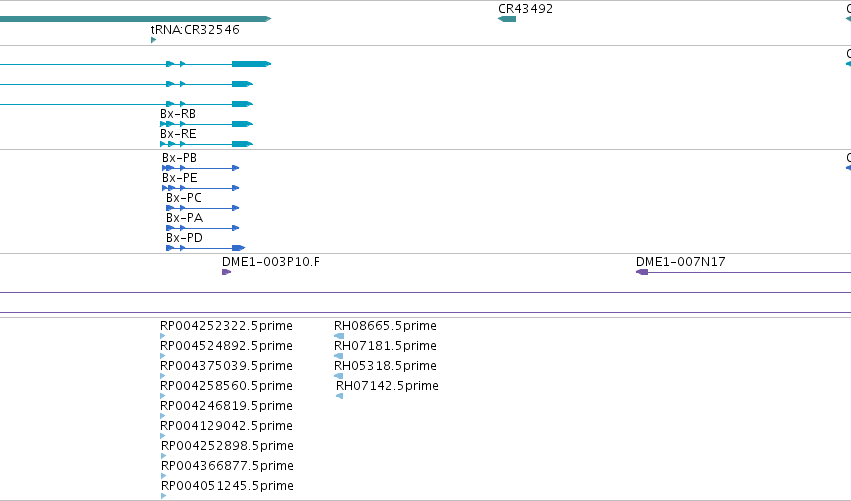Select the RP004375039.5prime arrow marker
Viewport: 851px width, 501px height.
point(163,376)
